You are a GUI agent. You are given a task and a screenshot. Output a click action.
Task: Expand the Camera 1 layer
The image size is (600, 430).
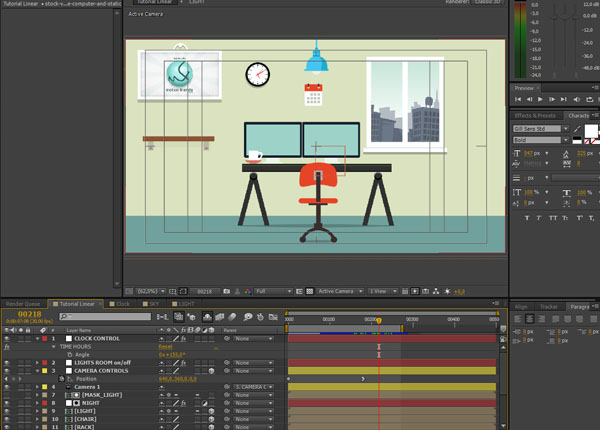(x=37, y=387)
